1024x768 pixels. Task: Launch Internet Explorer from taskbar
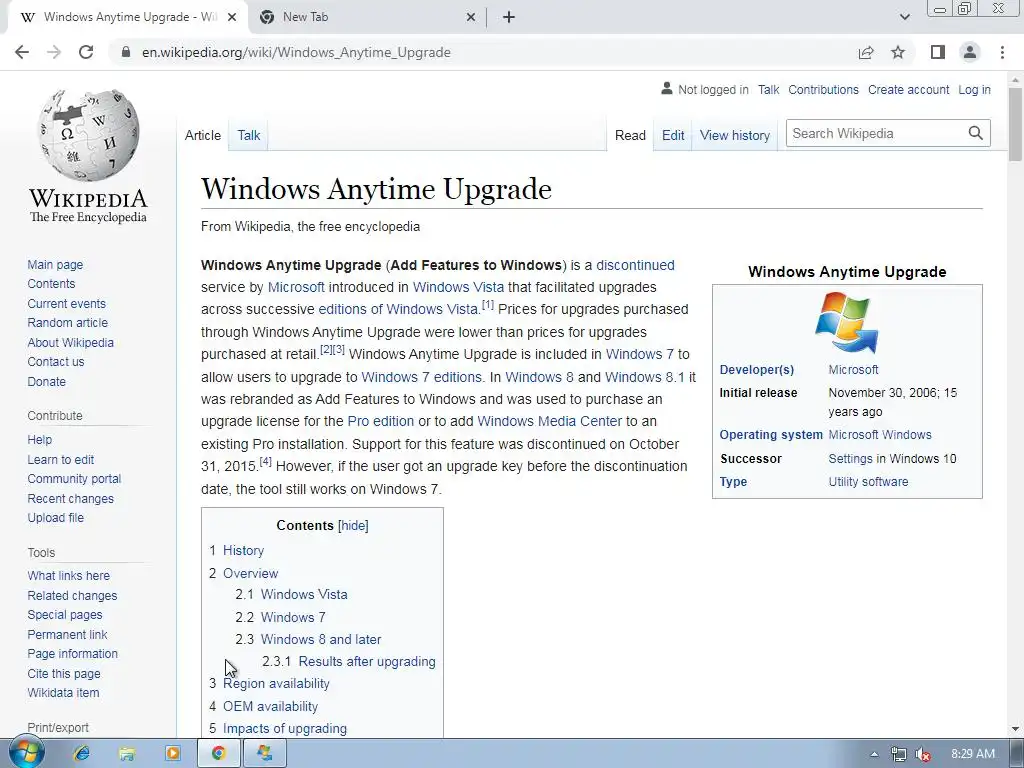tap(81, 754)
